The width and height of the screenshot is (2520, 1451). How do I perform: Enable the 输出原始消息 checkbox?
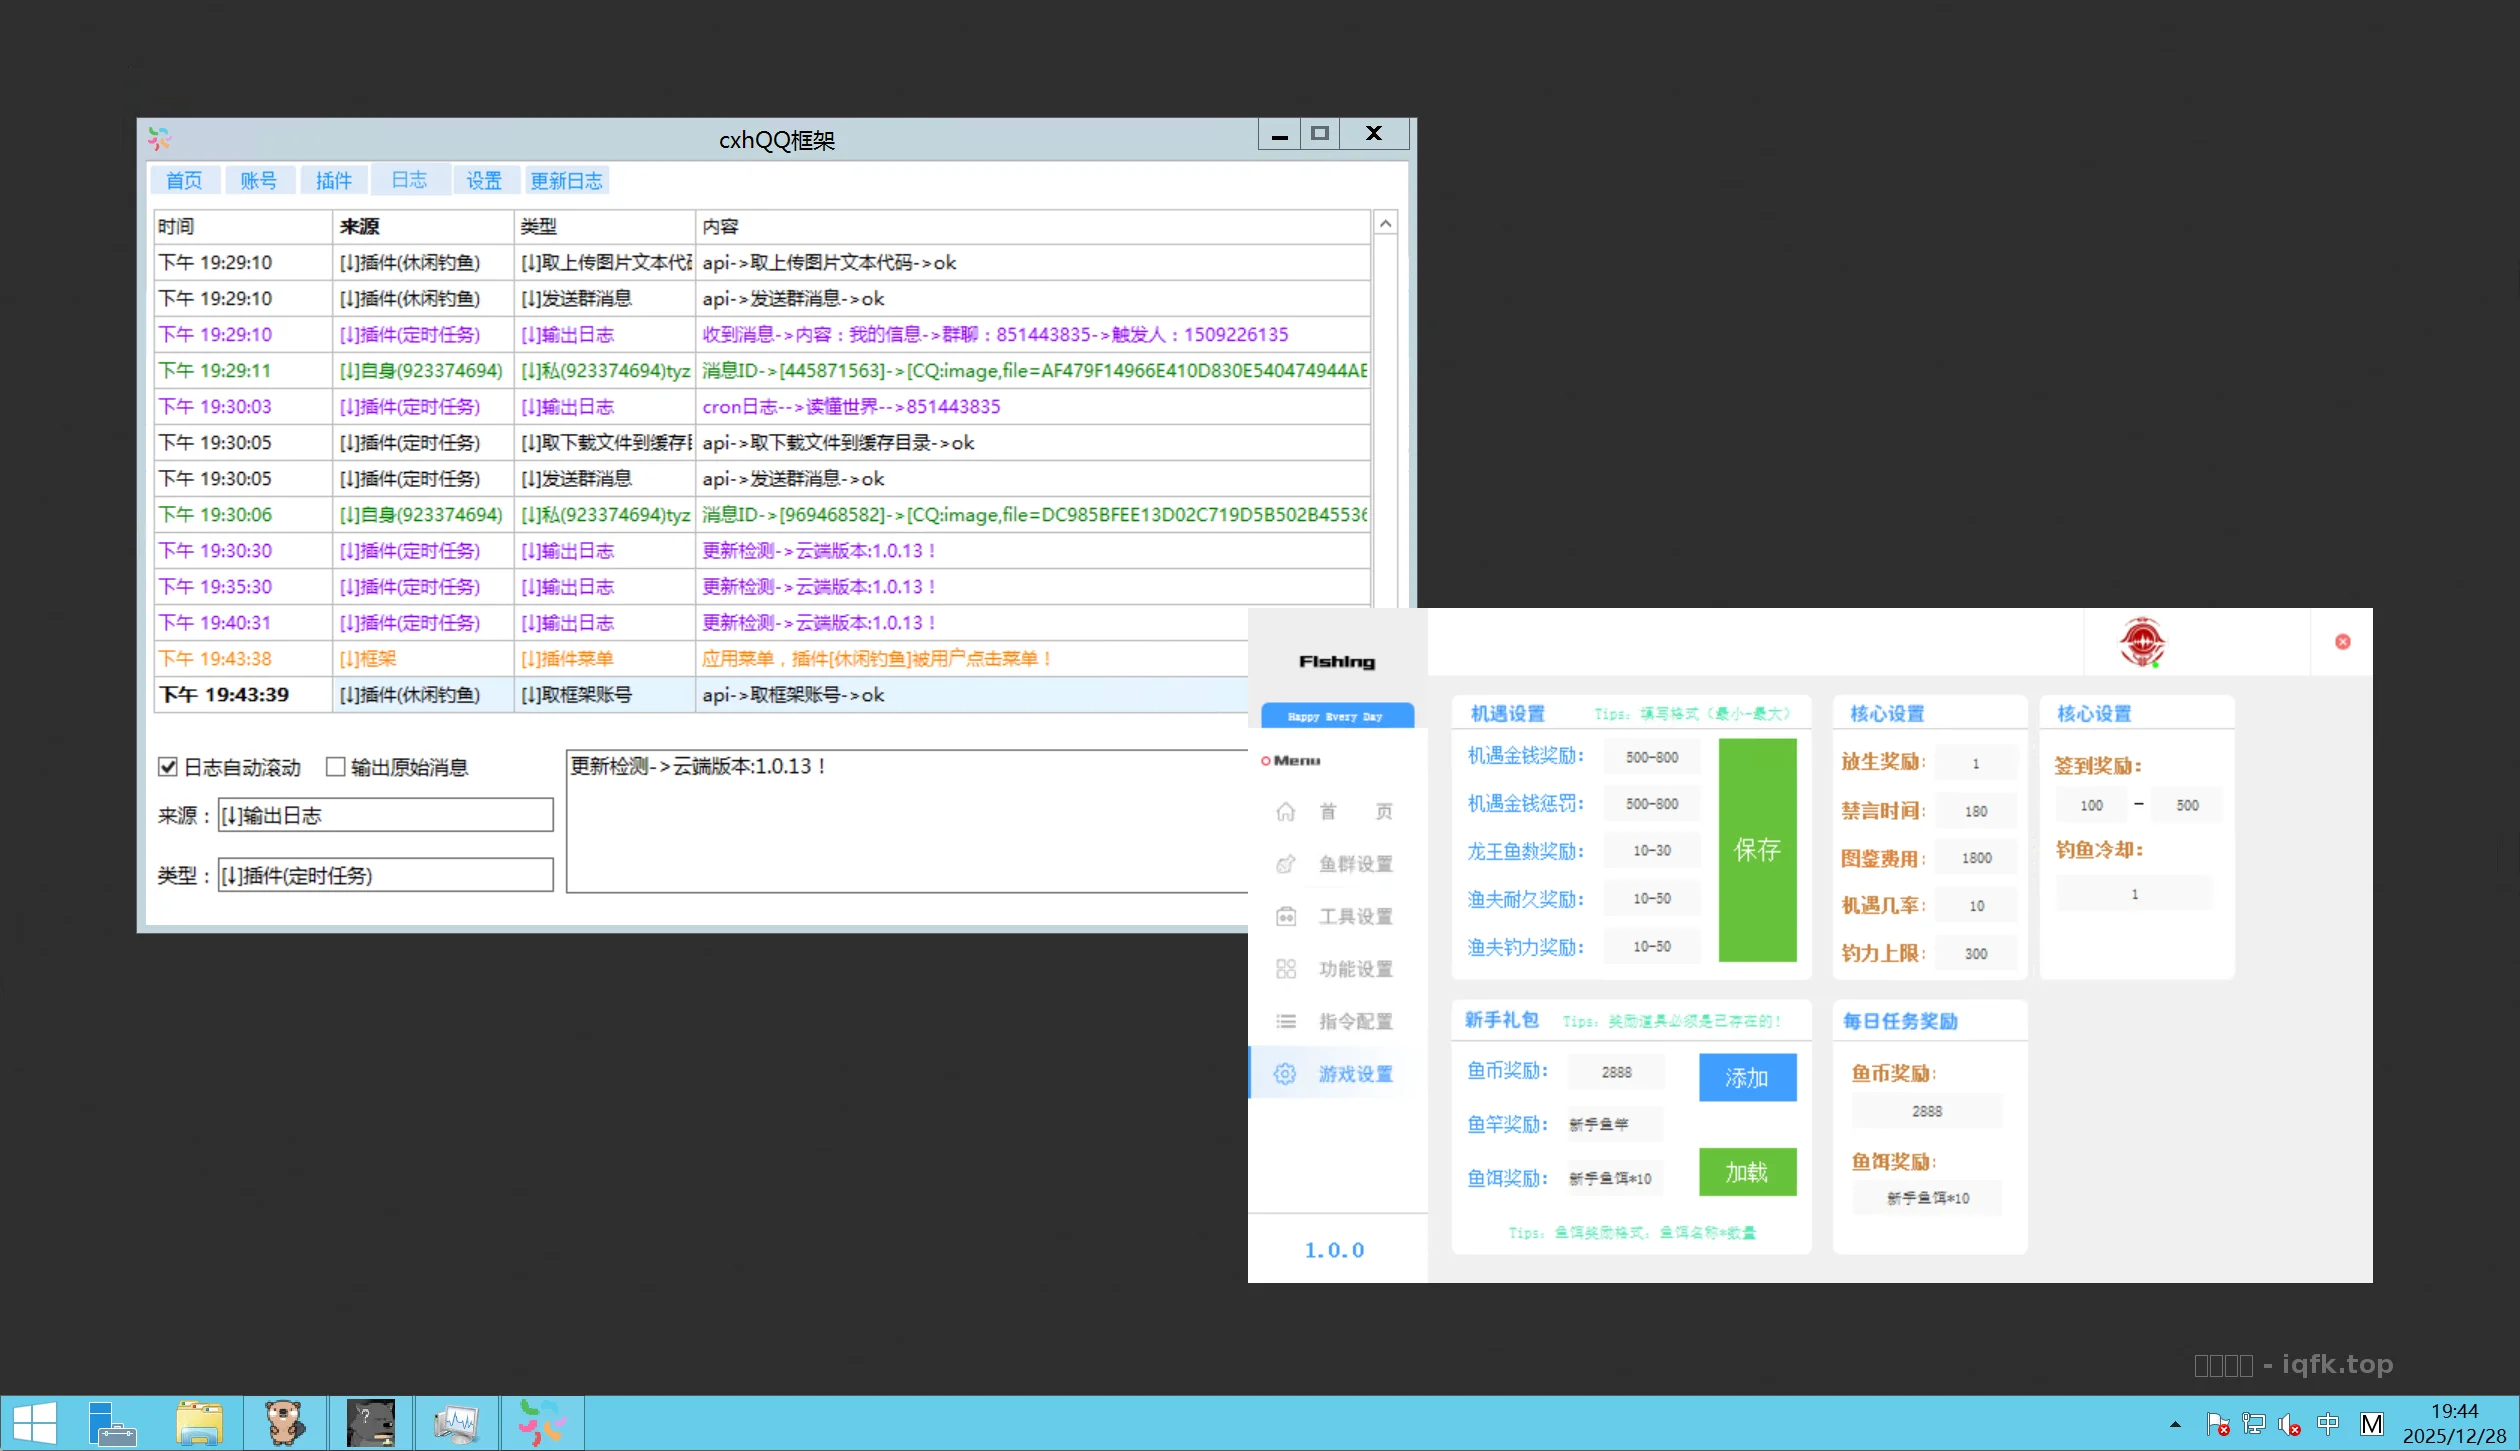point(337,766)
